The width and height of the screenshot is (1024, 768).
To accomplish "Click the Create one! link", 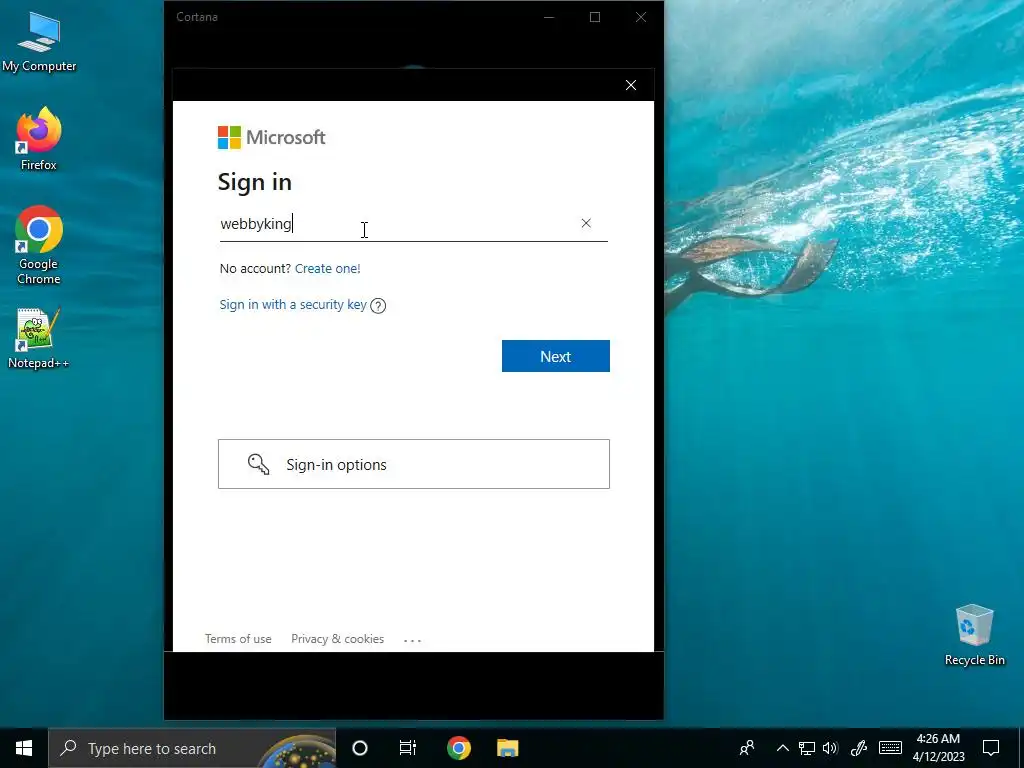I will click(x=328, y=268).
